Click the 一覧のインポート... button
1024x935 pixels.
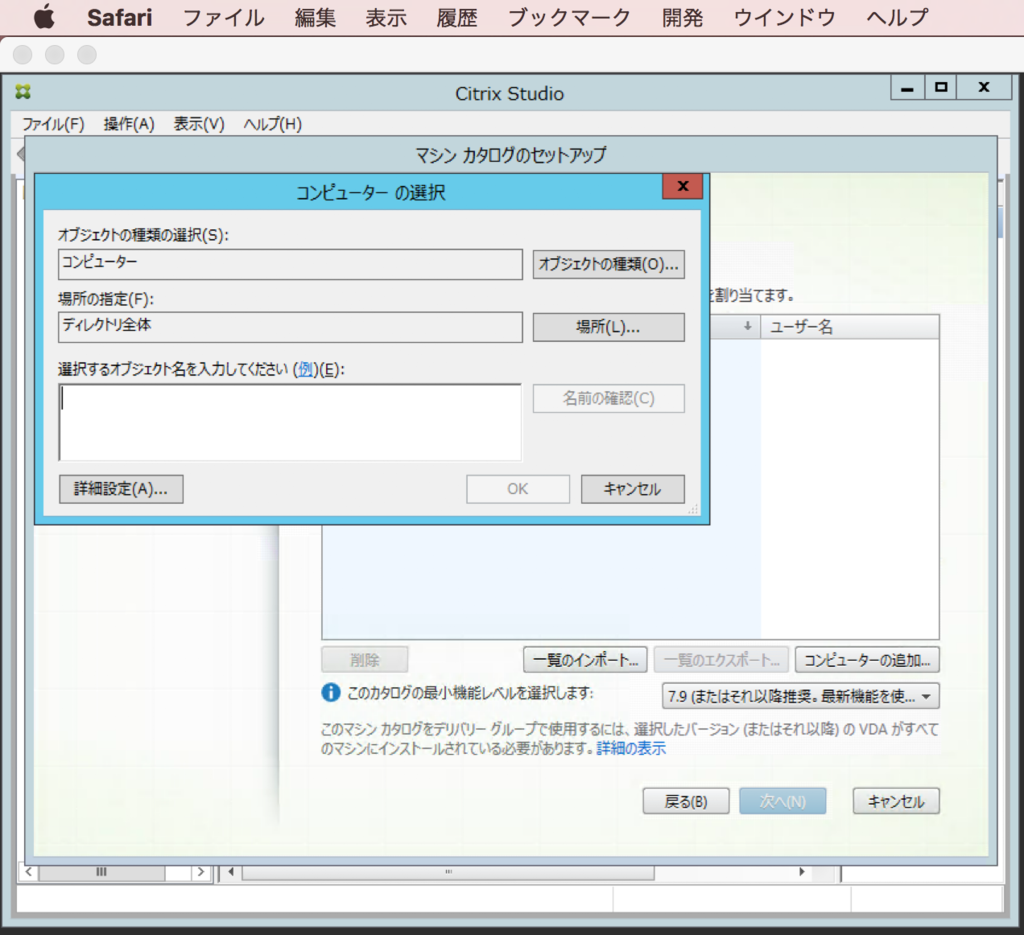pos(585,659)
